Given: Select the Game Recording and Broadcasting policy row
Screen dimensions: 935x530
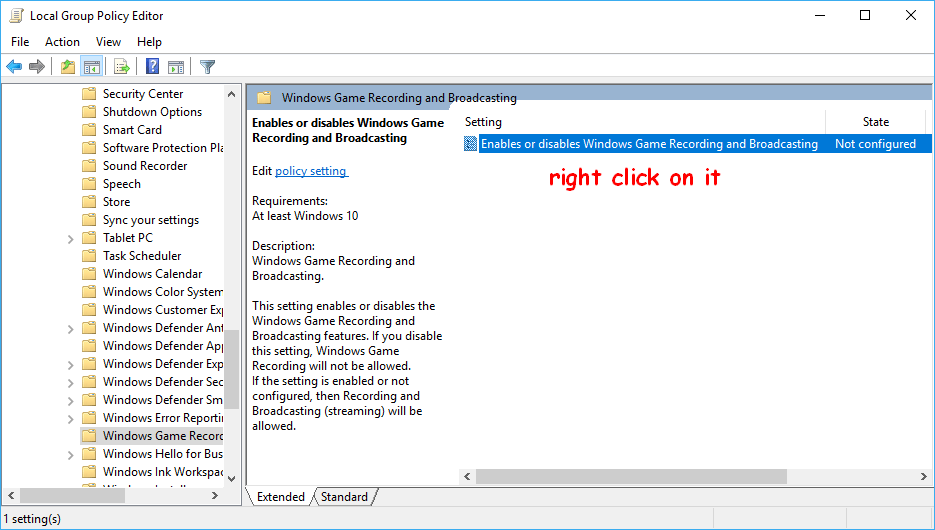Looking at the screenshot, I should tap(648, 144).
